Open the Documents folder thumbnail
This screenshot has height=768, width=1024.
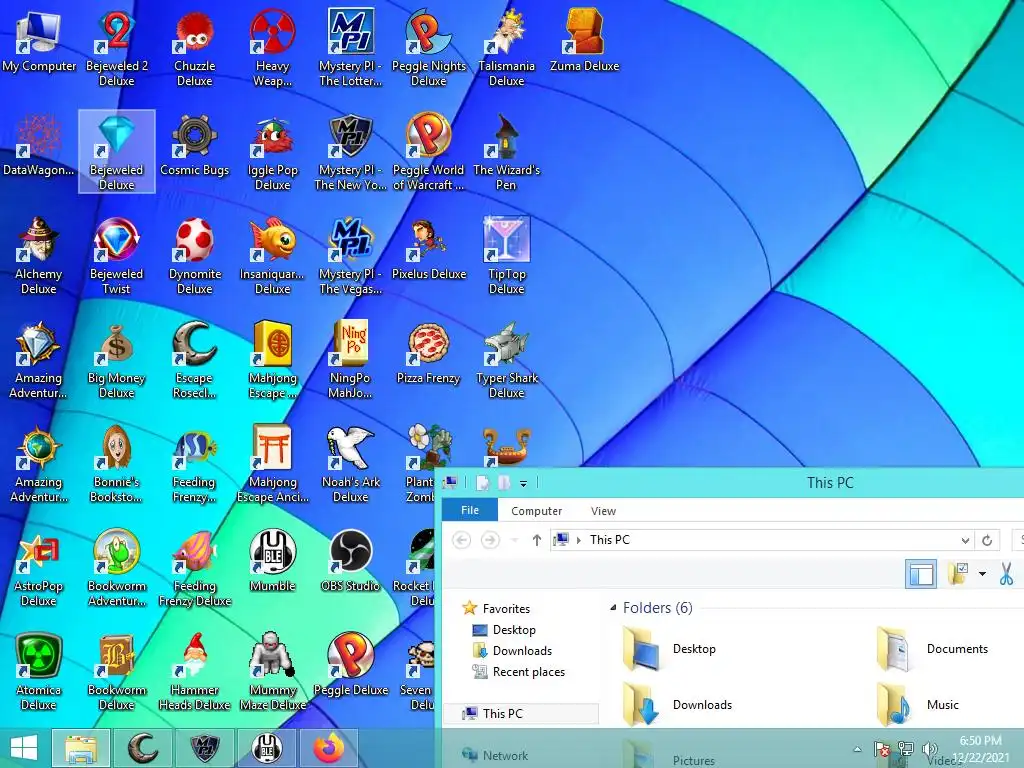point(932,648)
